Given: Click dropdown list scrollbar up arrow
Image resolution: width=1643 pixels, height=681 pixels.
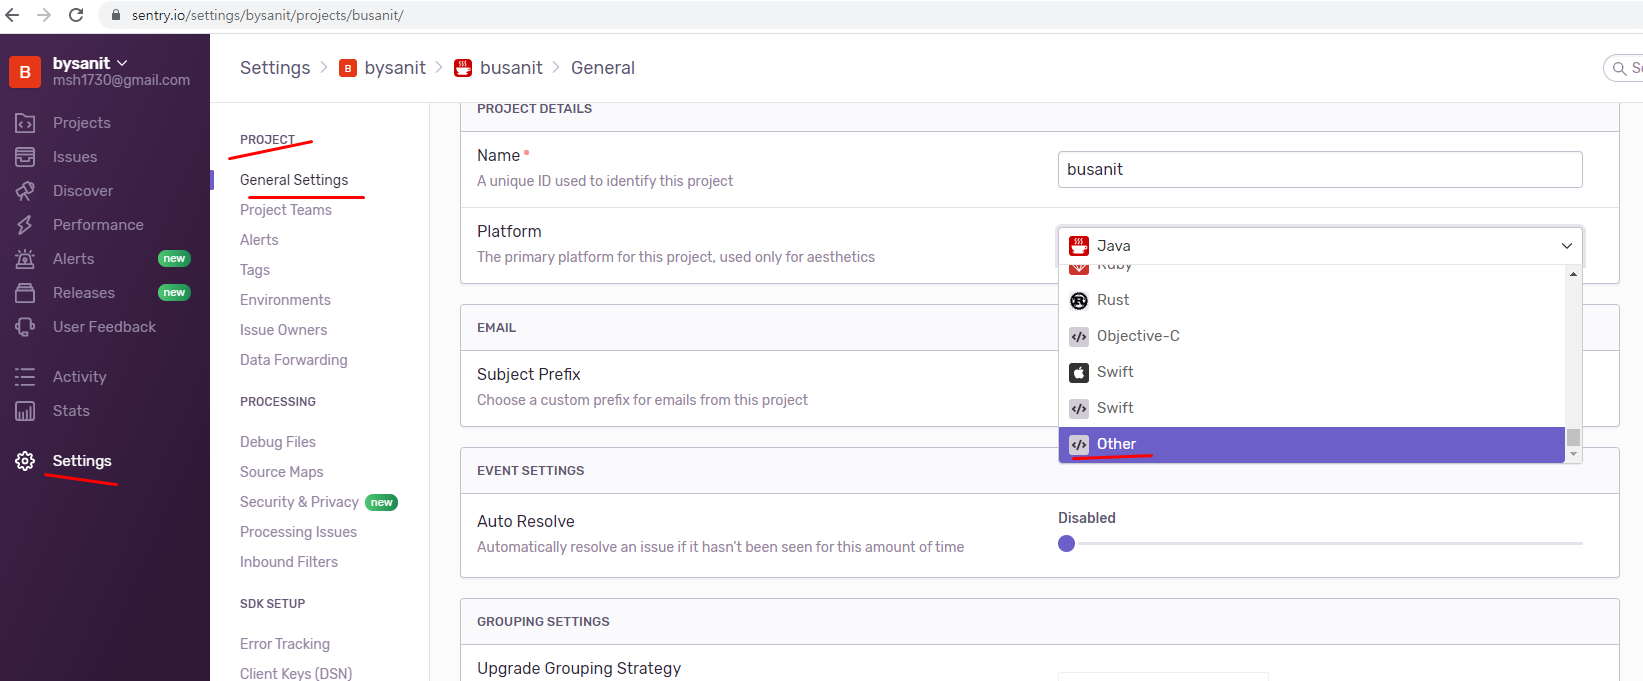Looking at the screenshot, I should click(x=1574, y=273).
